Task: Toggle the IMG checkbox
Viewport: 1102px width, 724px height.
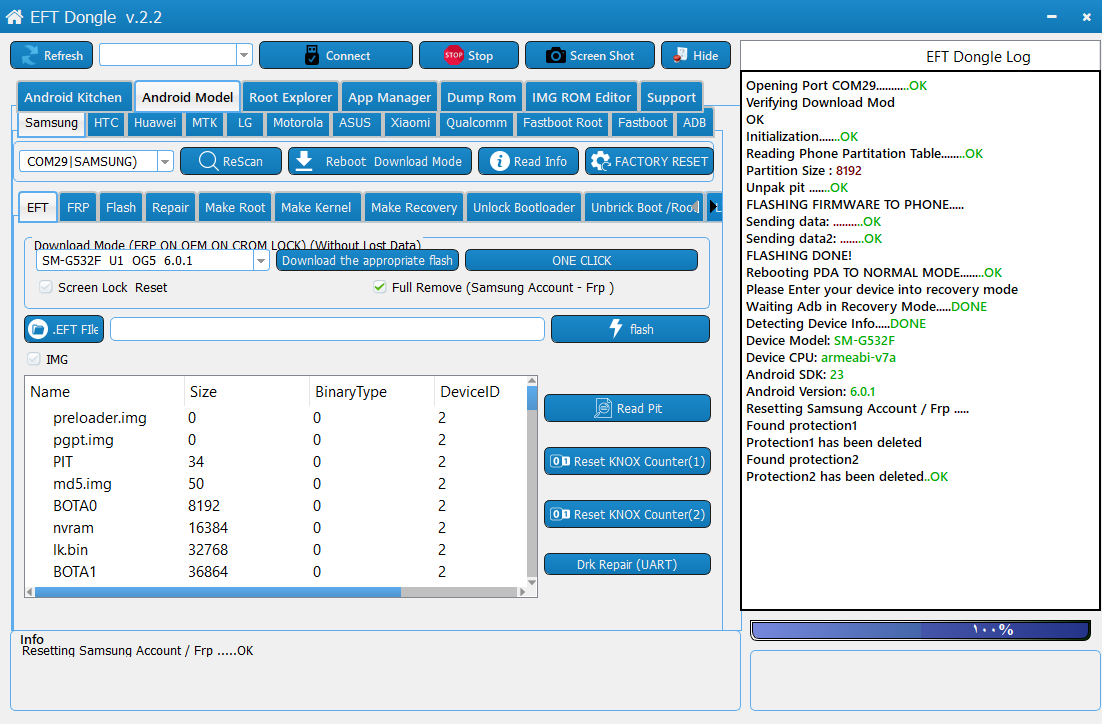Action: (34, 359)
